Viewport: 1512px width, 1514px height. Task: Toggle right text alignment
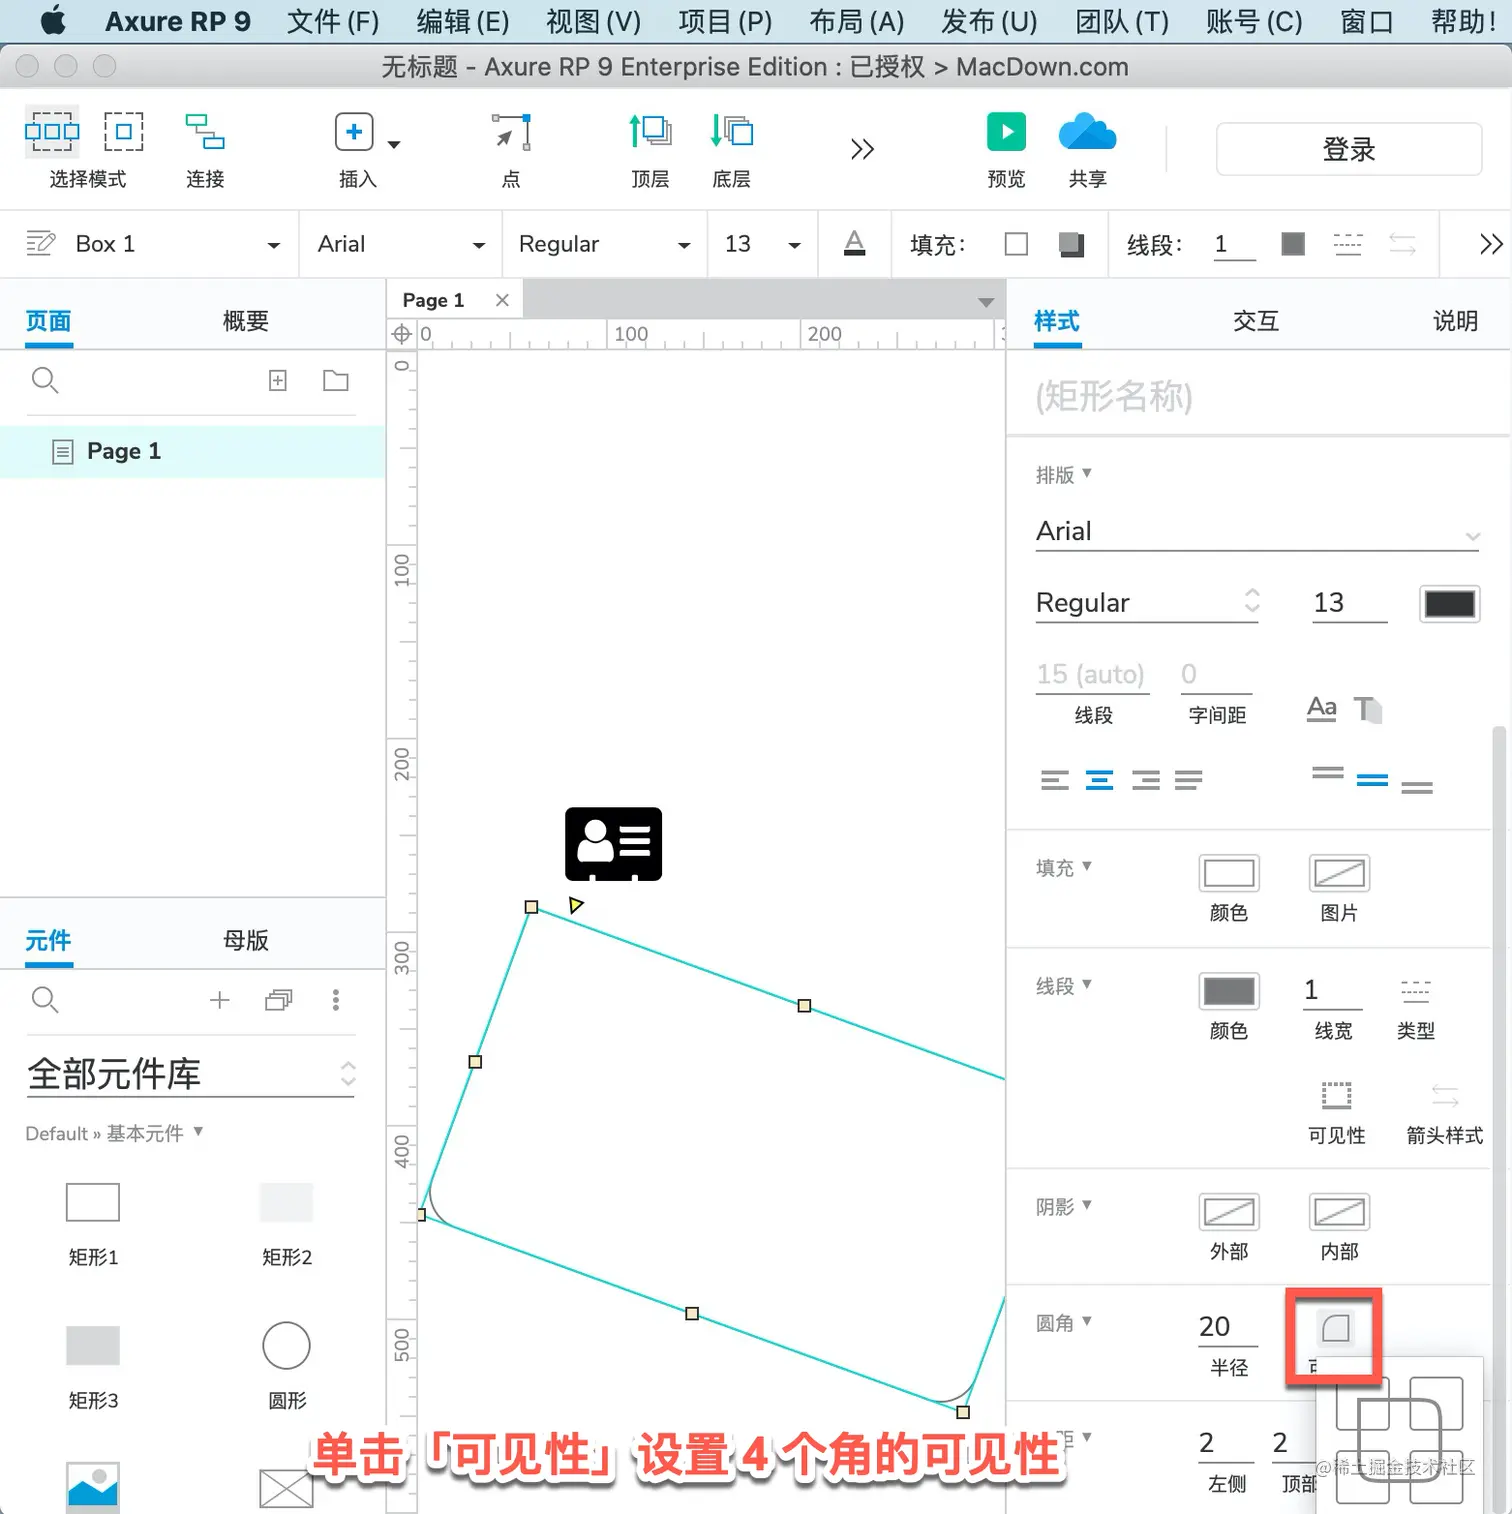coord(1146,780)
